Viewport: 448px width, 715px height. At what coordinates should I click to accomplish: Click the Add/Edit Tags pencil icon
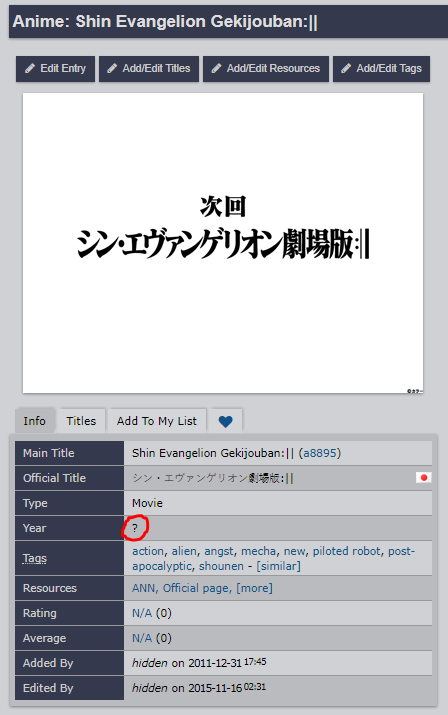pos(346,68)
